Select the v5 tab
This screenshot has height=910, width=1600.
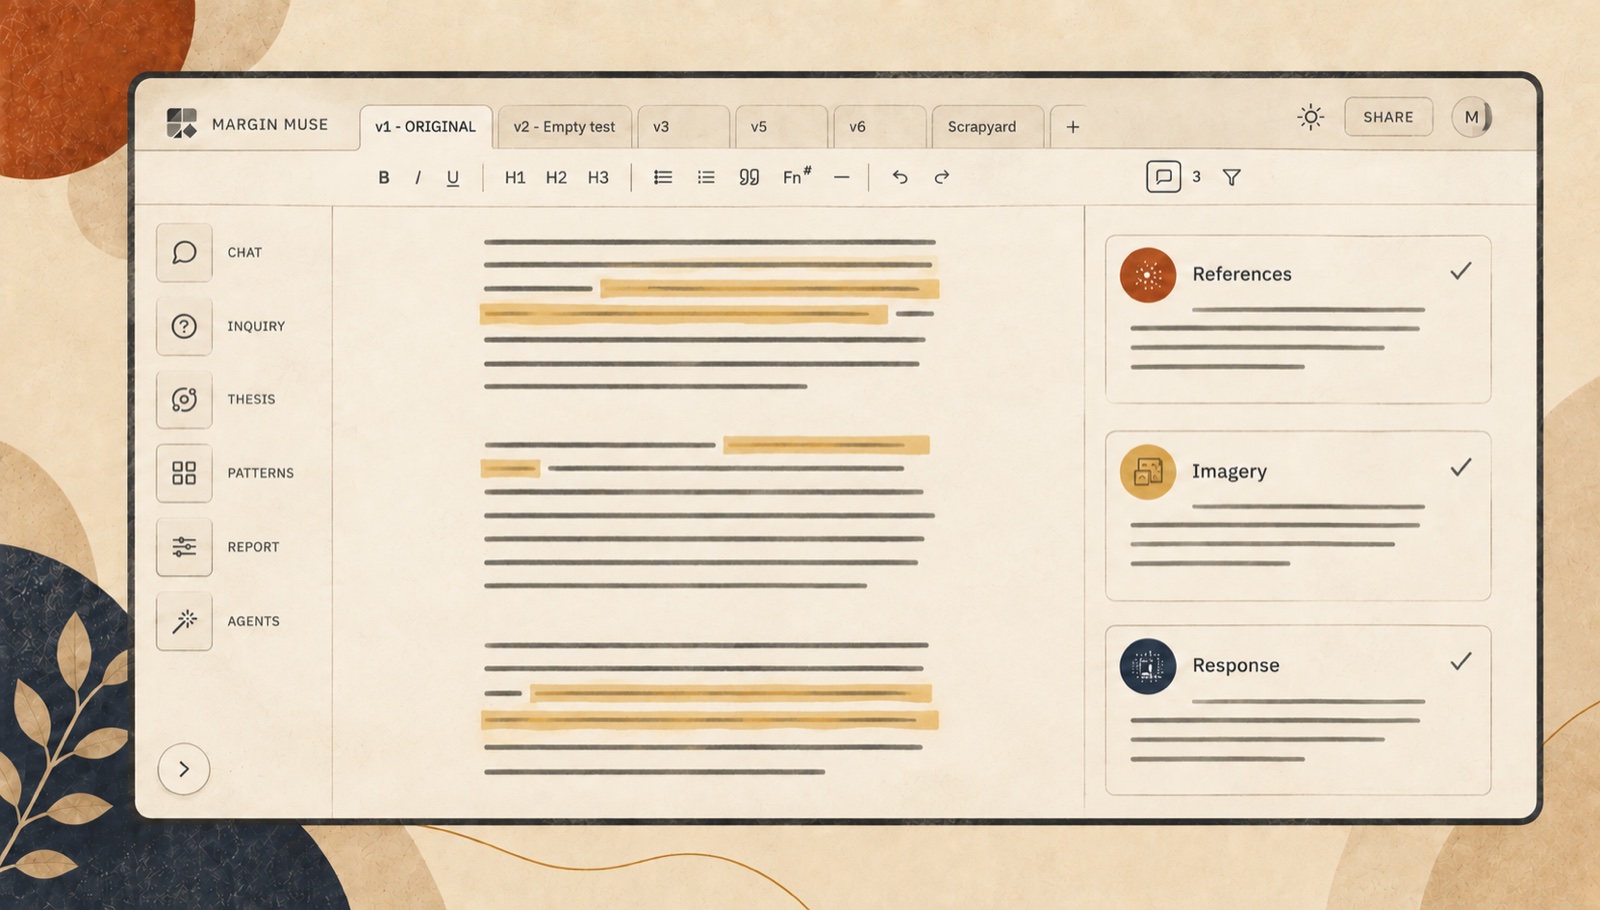coord(782,127)
